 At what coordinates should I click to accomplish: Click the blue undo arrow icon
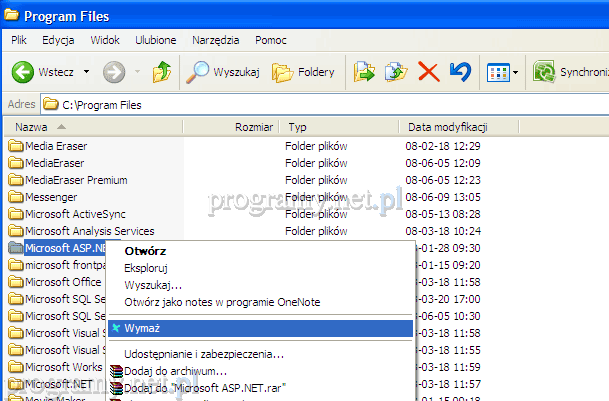pos(460,72)
